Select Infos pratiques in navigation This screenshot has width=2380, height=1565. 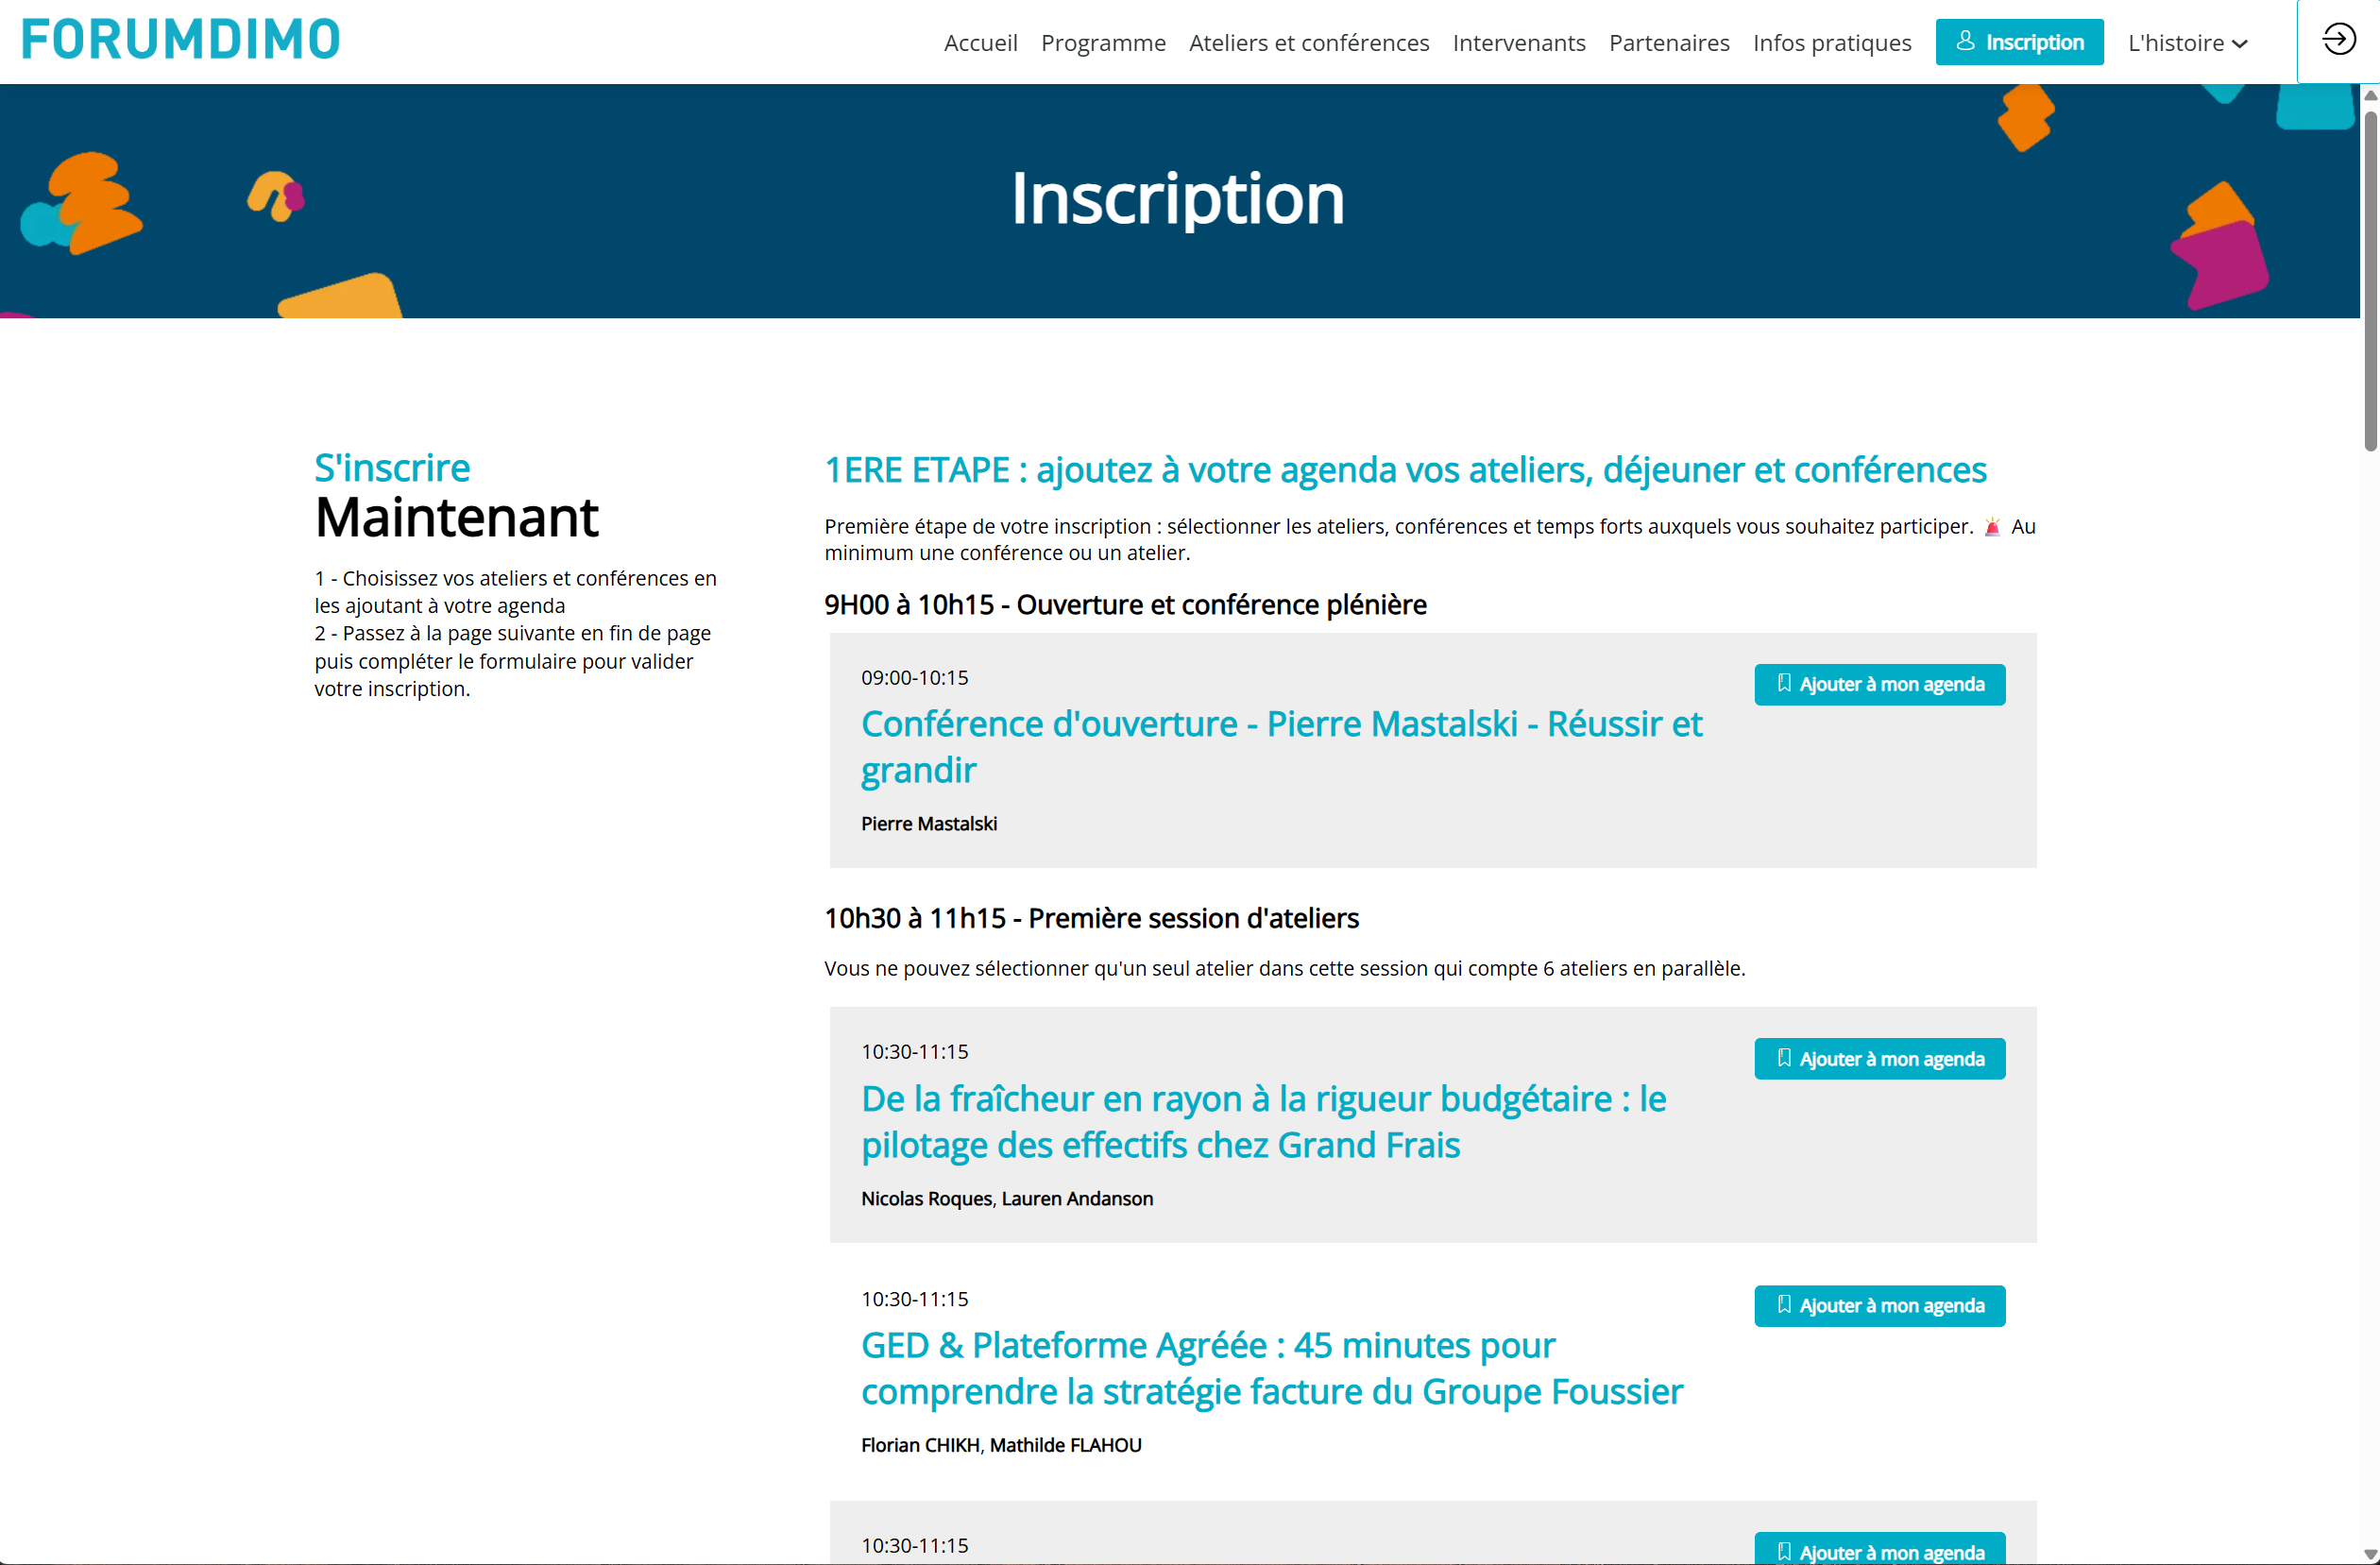(x=1831, y=43)
